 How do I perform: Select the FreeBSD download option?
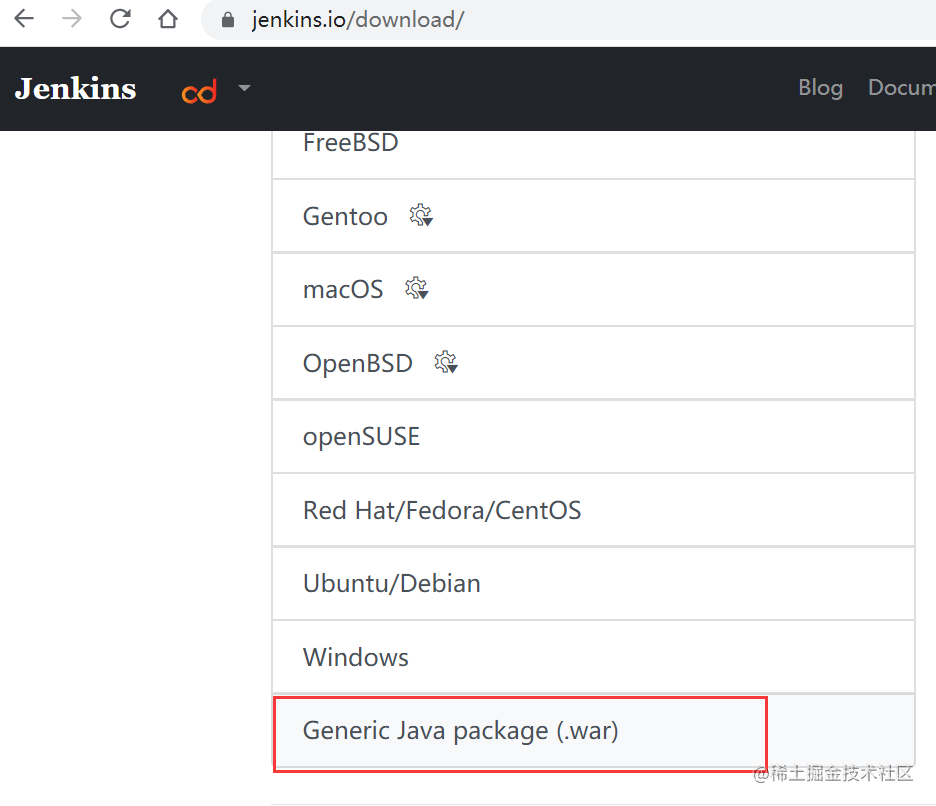[x=350, y=143]
